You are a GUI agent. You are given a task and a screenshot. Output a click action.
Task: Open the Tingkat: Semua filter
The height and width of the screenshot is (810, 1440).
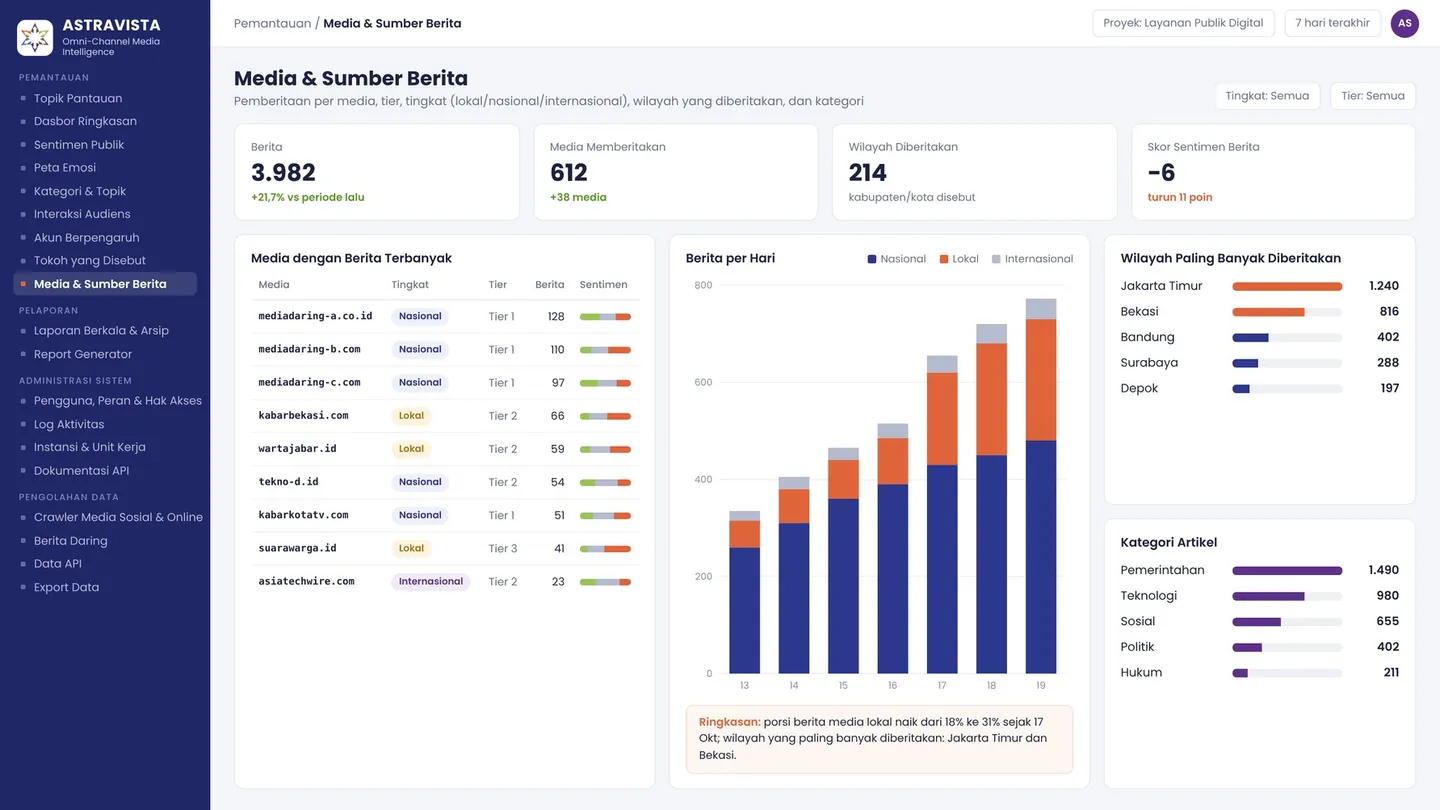point(1267,96)
